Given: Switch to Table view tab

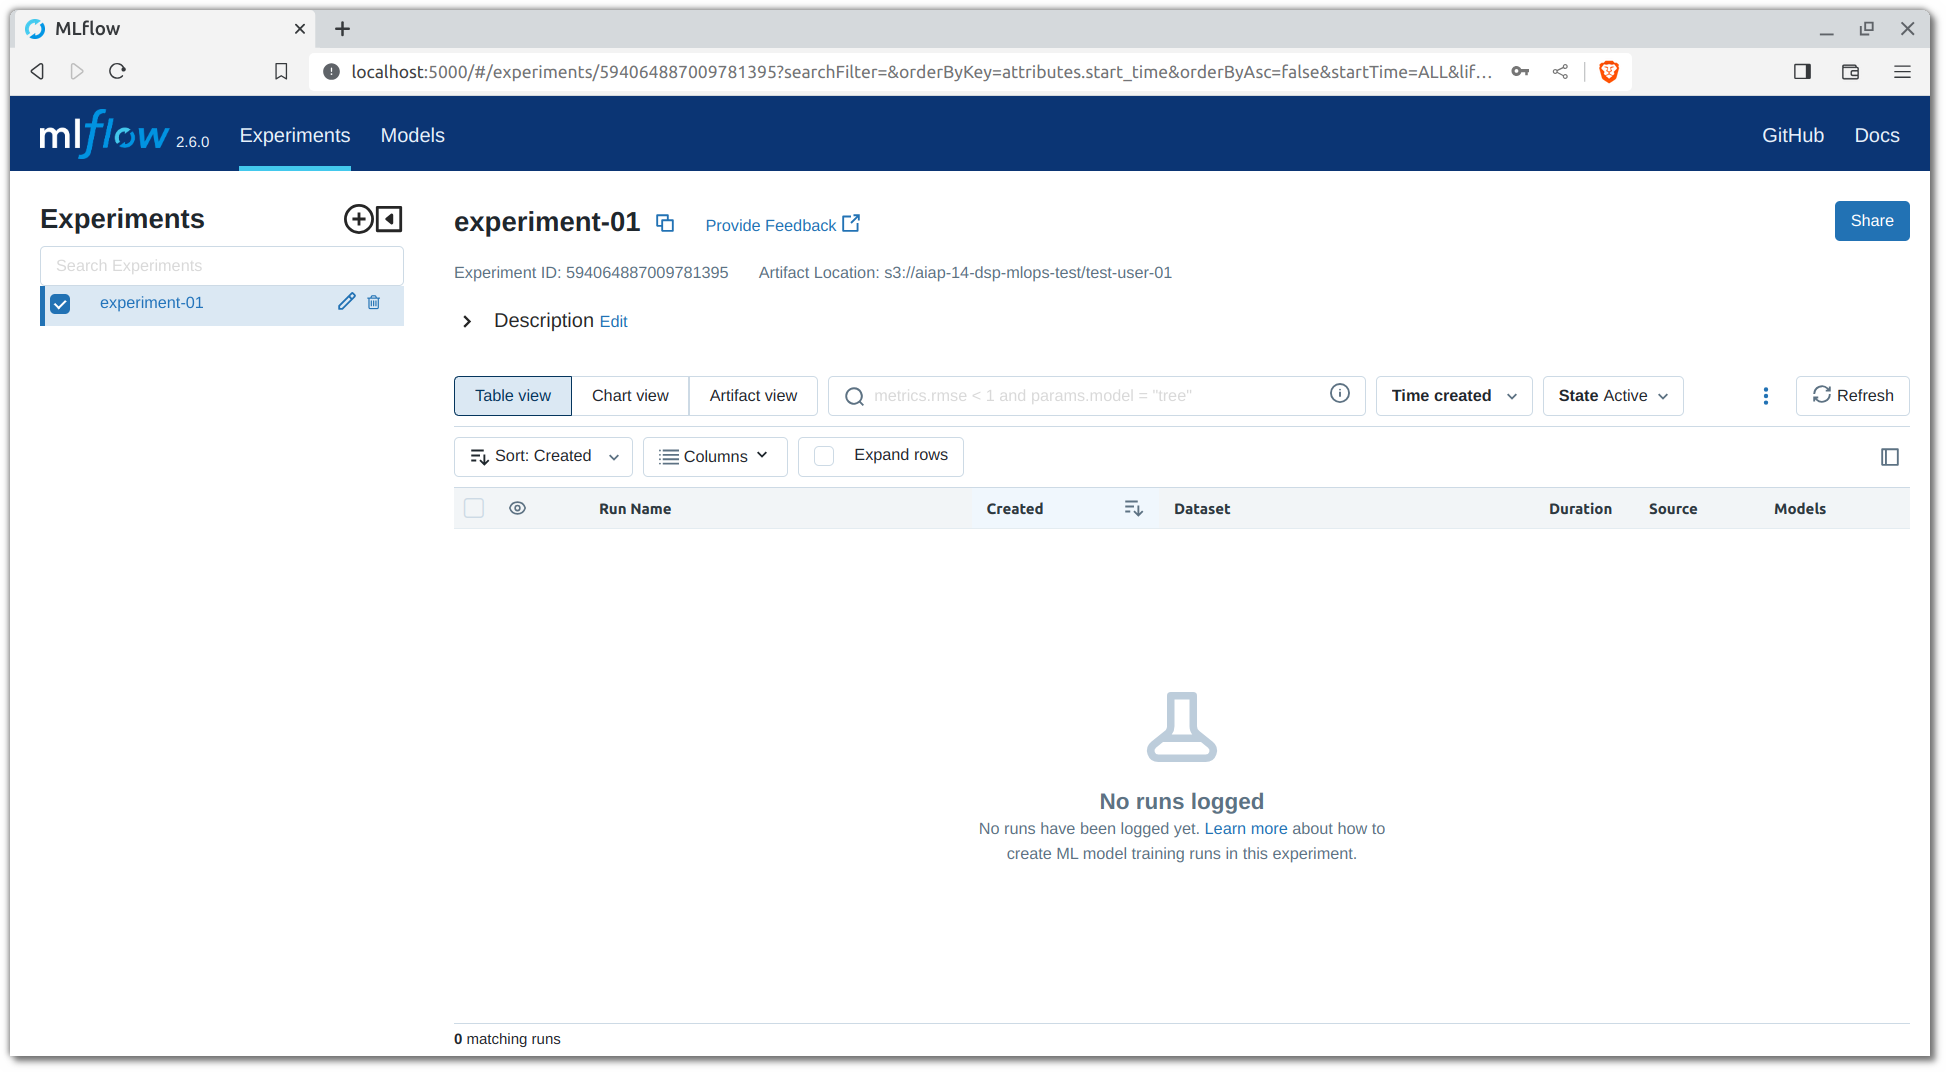Looking at the screenshot, I should point(513,396).
